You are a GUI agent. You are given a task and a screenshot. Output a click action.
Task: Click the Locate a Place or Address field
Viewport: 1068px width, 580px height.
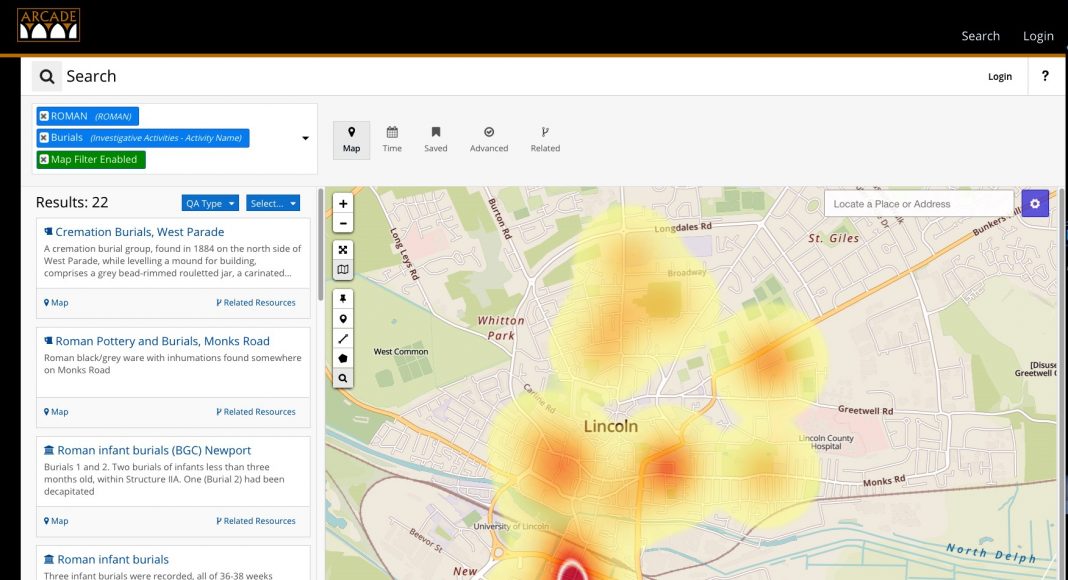(x=918, y=204)
